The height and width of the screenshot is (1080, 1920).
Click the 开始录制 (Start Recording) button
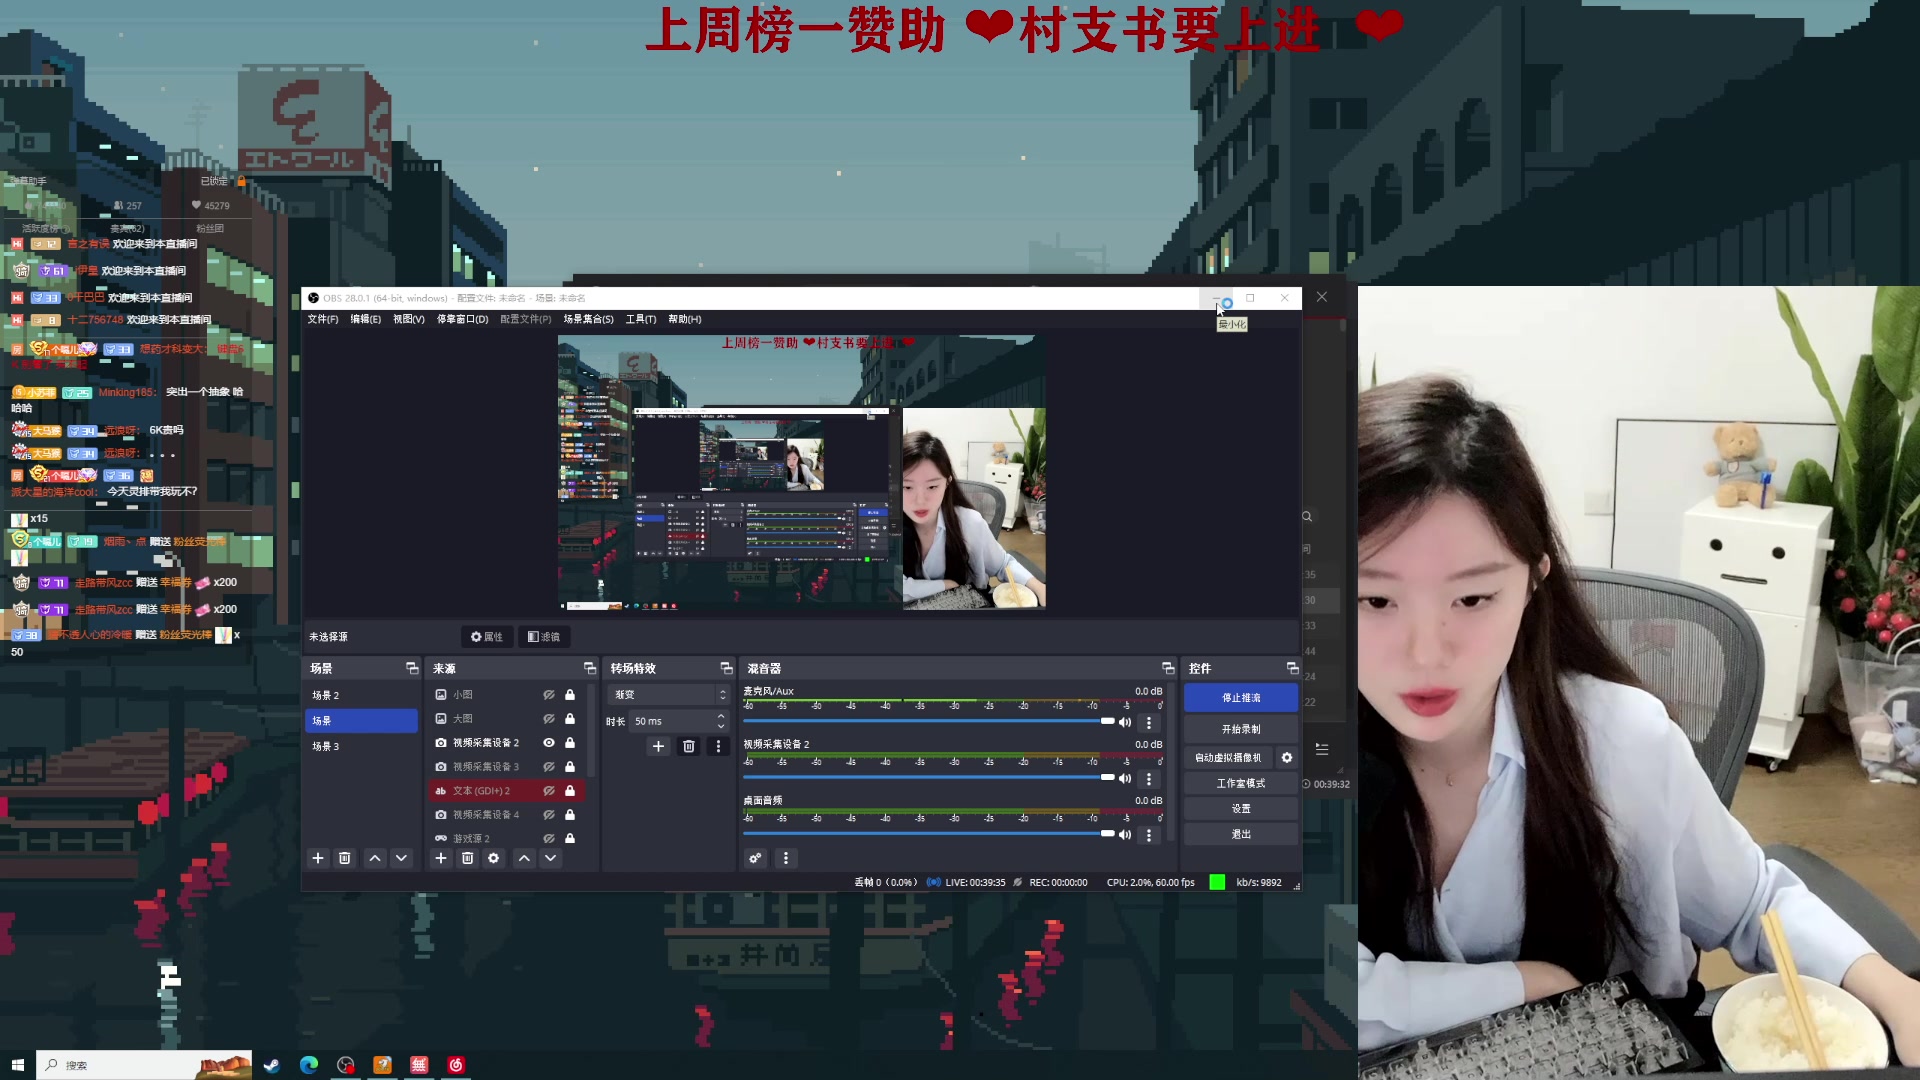pyautogui.click(x=1240, y=729)
